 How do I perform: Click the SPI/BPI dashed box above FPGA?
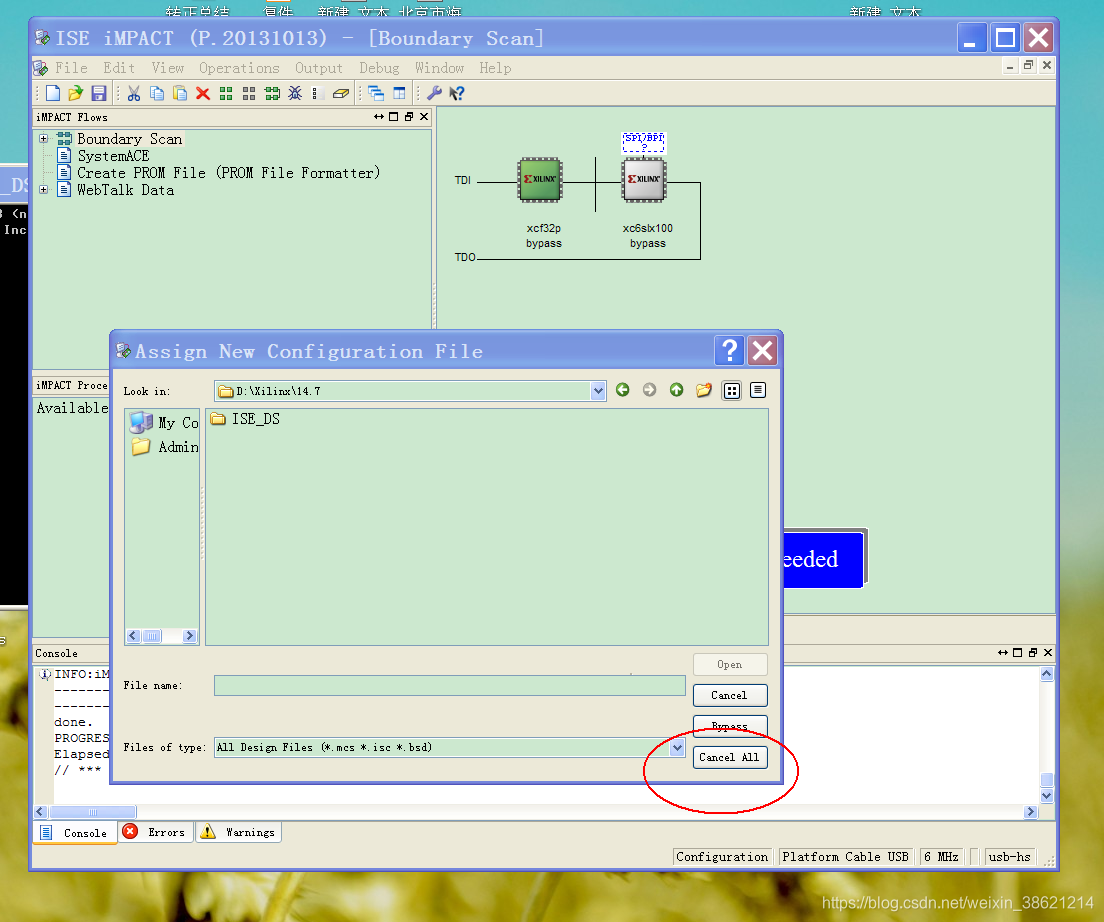[644, 143]
